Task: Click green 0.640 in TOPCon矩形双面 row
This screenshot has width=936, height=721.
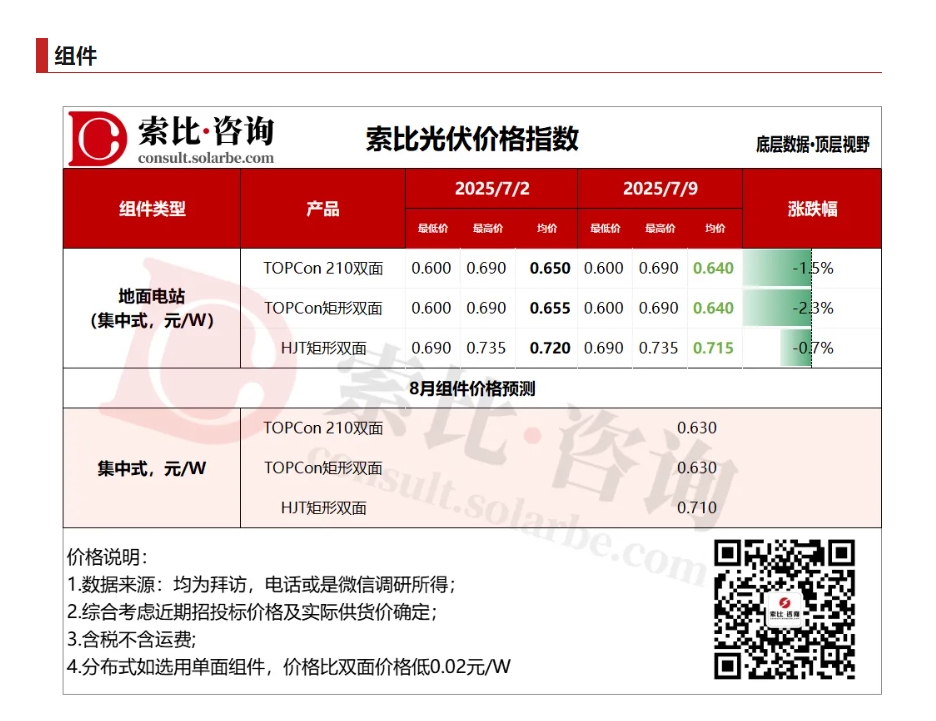Action: point(713,308)
